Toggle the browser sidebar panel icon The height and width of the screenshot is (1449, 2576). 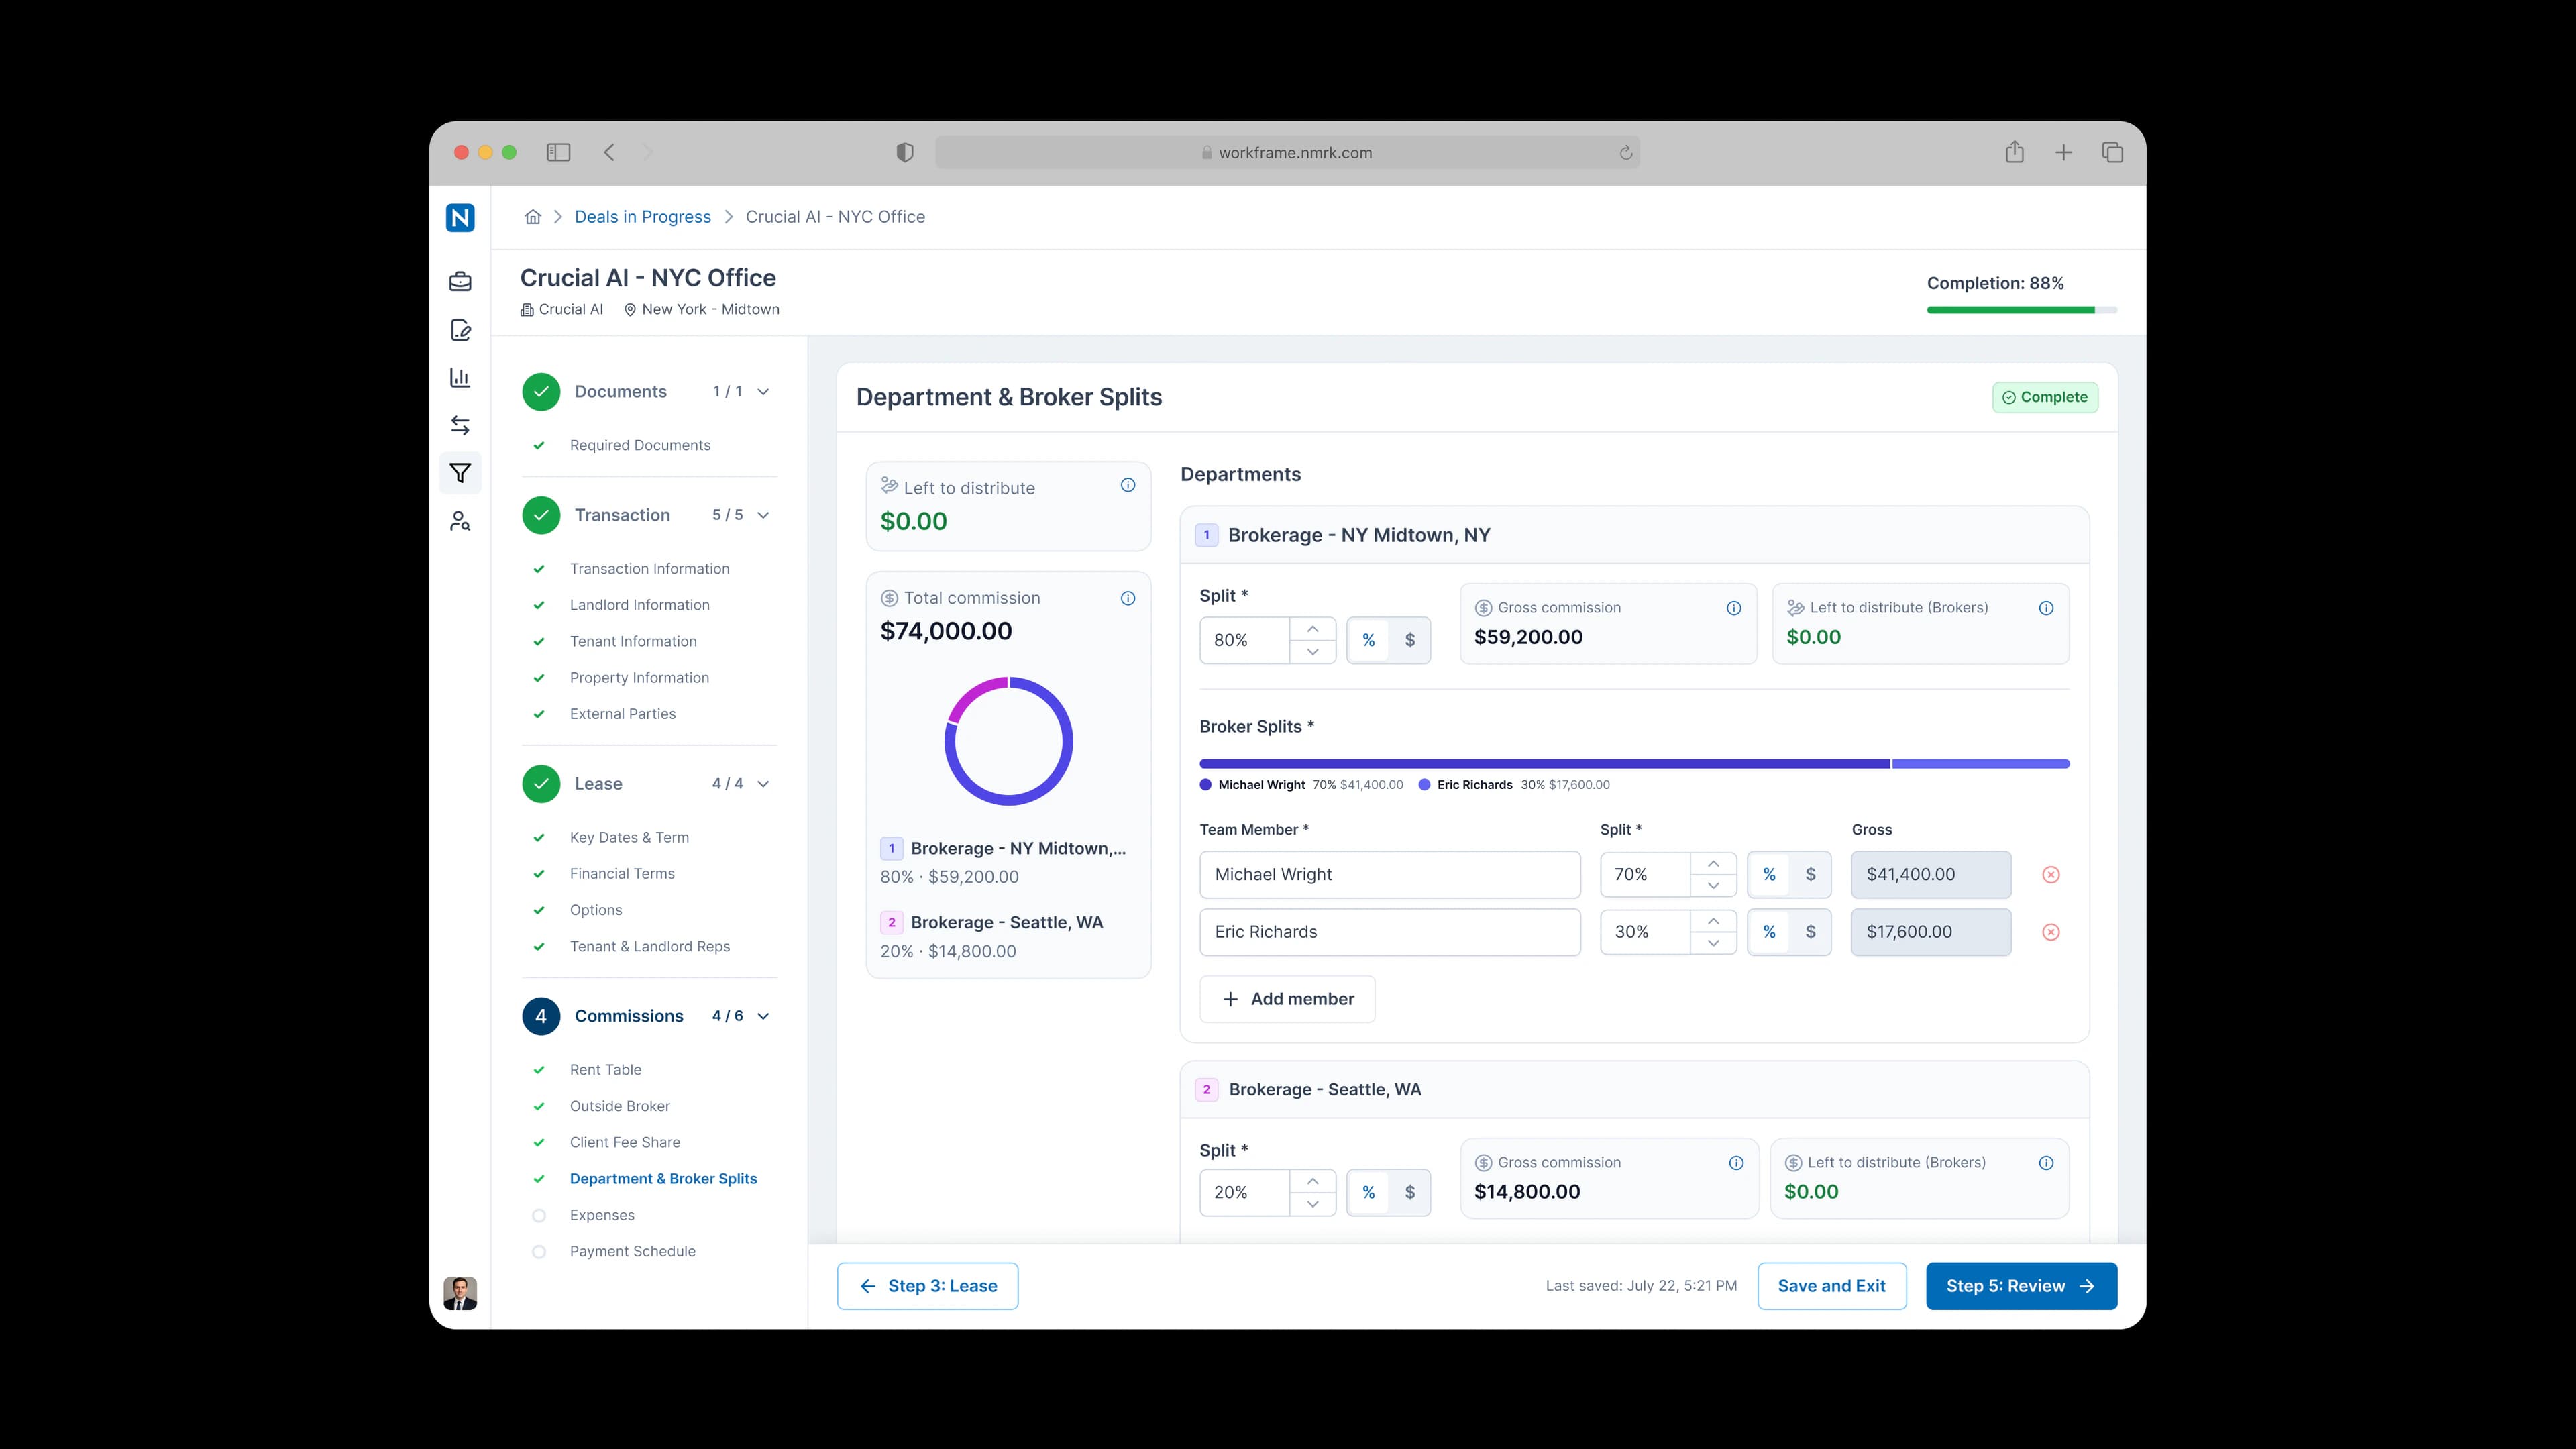point(559,152)
